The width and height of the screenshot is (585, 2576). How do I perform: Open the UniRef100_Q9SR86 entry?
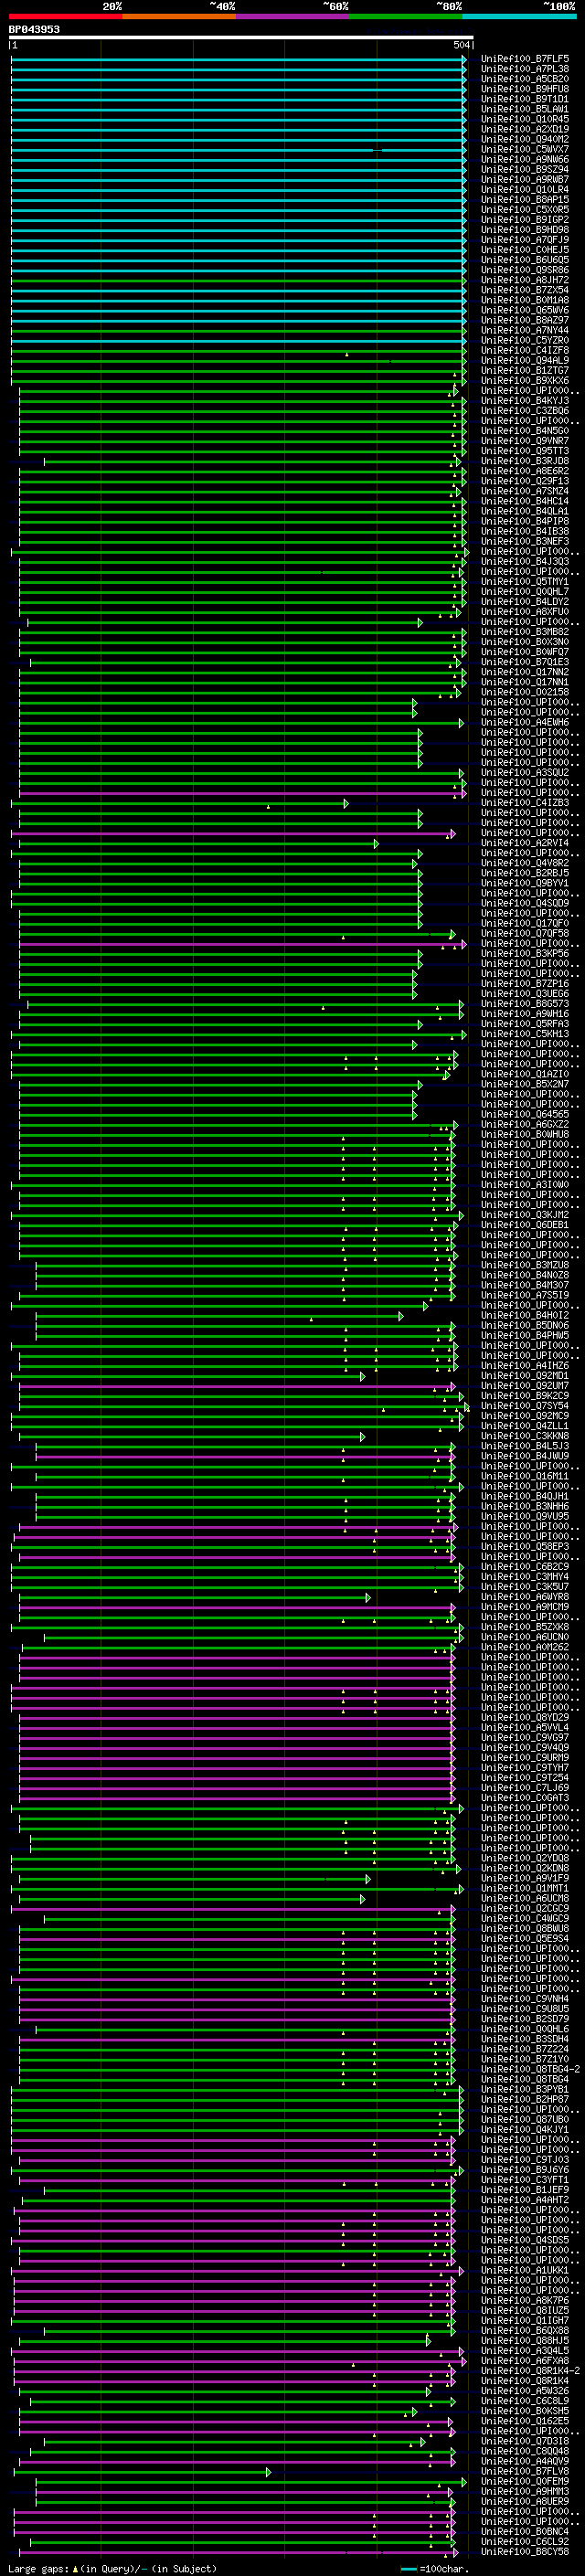tap(525, 270)
